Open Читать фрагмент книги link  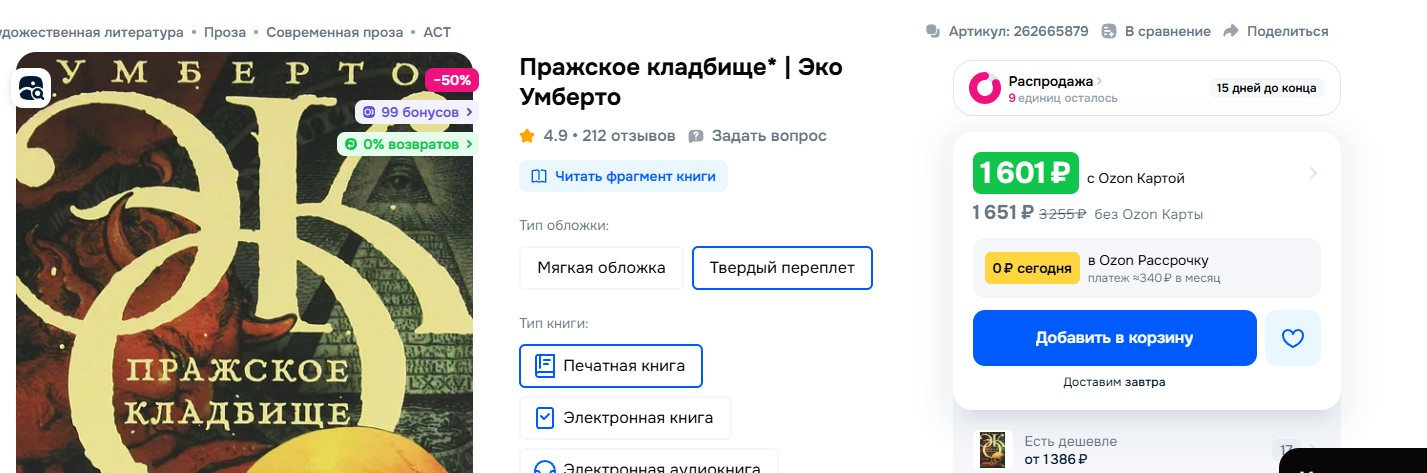click(623, 176)
